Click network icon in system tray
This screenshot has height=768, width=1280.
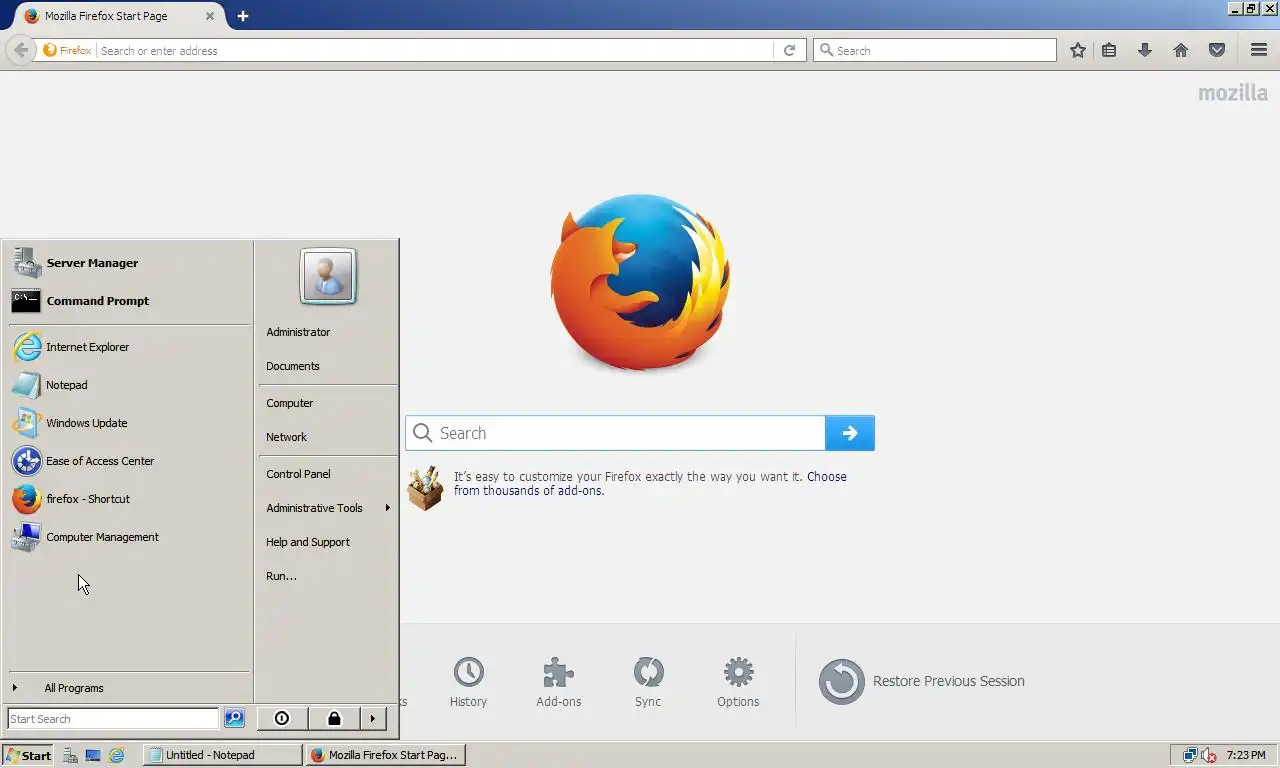1190,755
